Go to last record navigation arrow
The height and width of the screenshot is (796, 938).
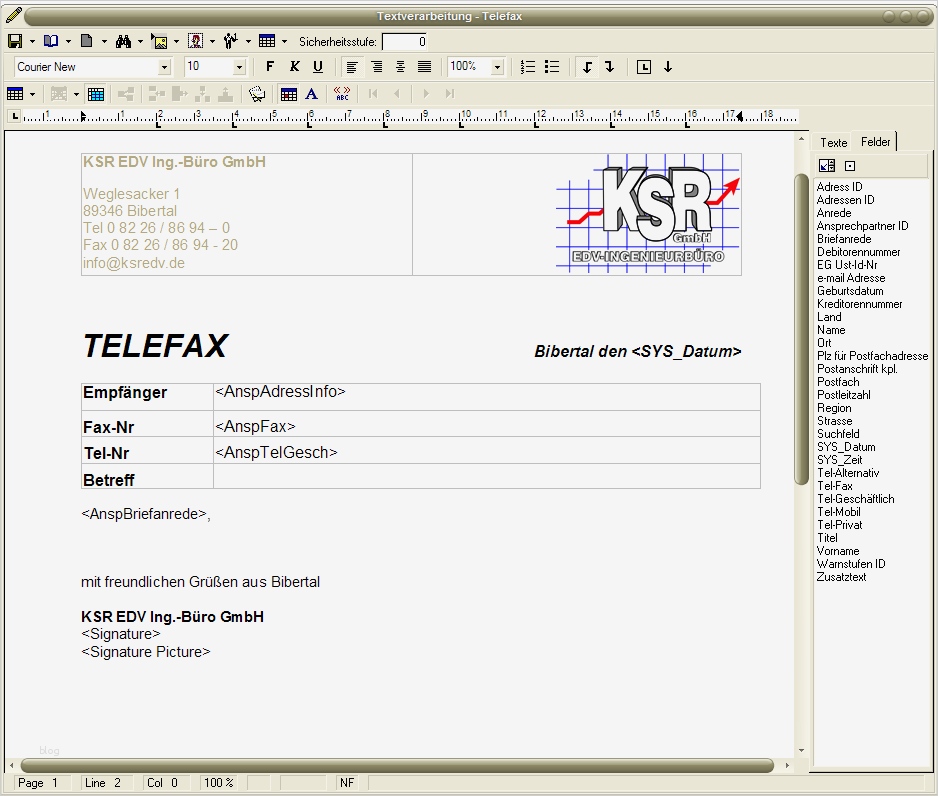pyautogui.click(x=450, y=94)
